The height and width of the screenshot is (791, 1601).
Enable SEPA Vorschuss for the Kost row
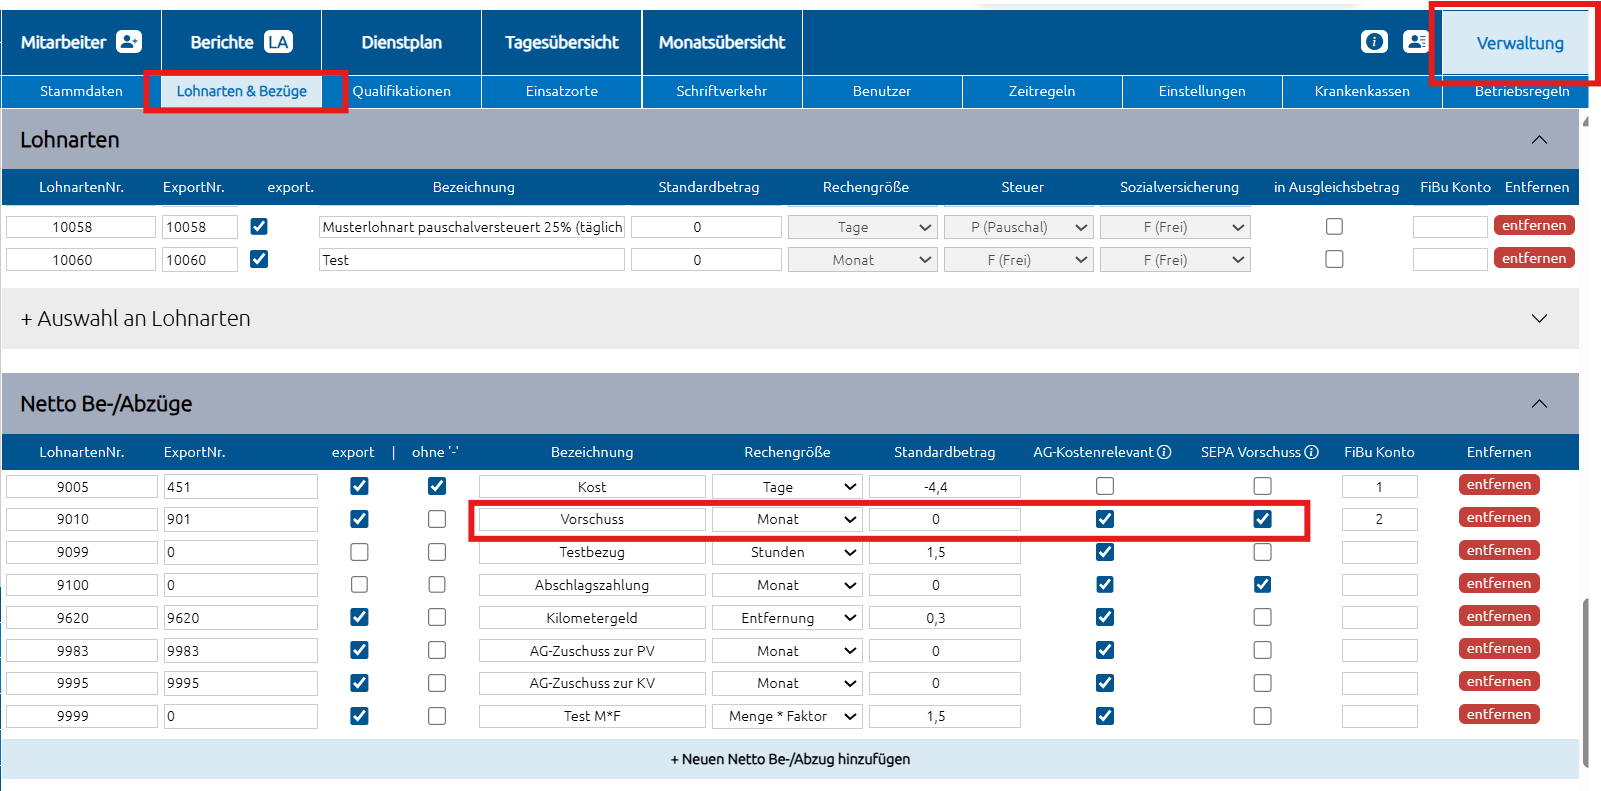(1262, 486)
